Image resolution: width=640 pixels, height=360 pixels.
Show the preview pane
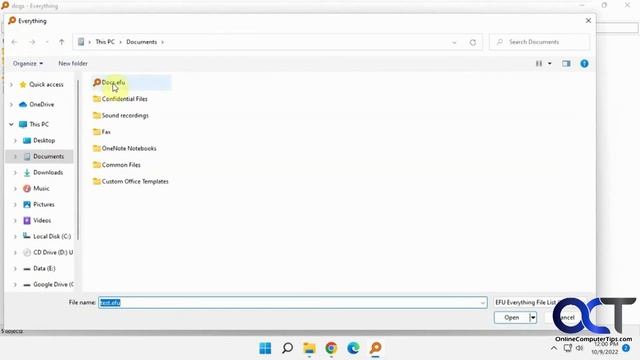pos(566,64)
